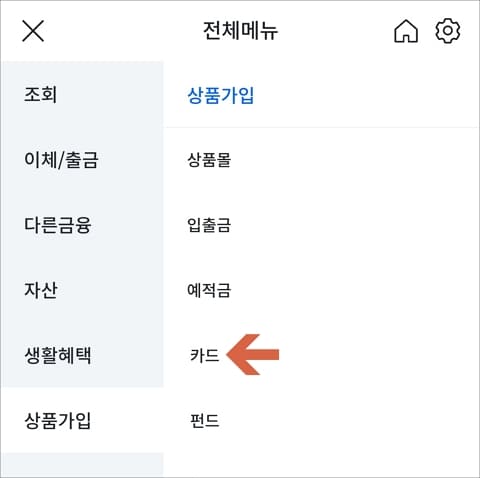Close the 전체메뉴 panel with X

point(33,31)
